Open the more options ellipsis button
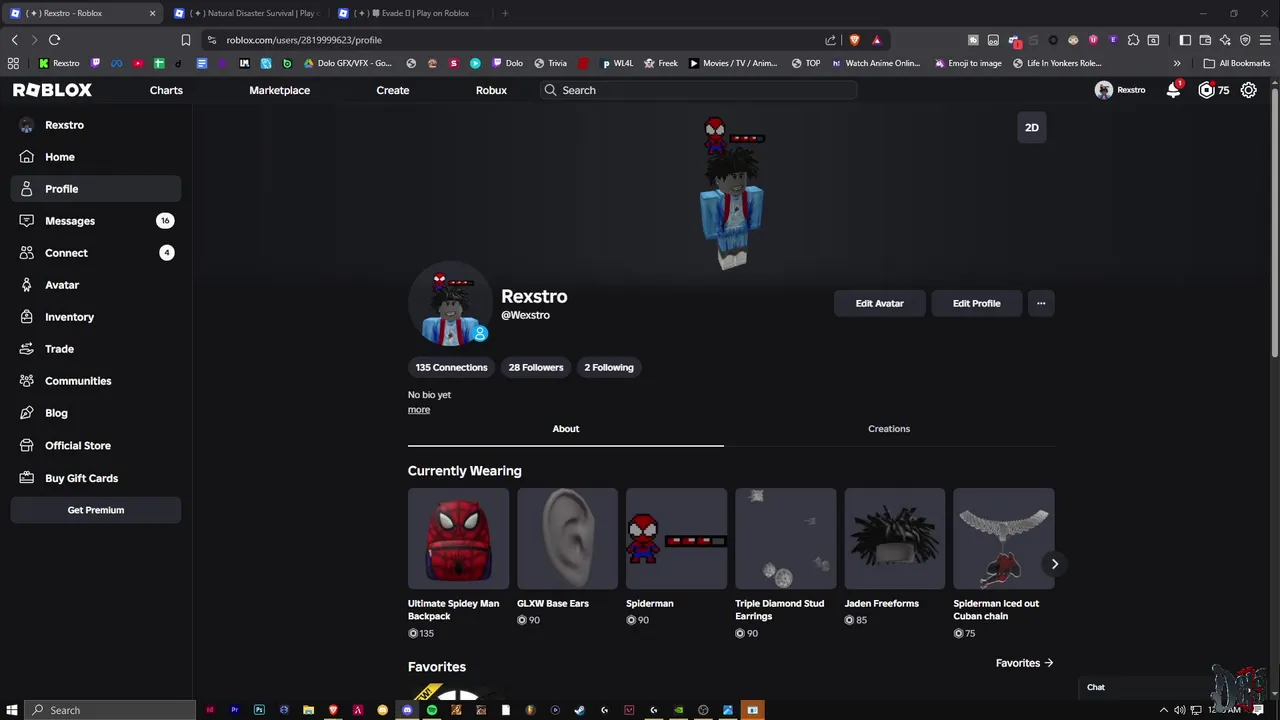This screenshot has width=1280, height=720. (x=1041, y=303)
